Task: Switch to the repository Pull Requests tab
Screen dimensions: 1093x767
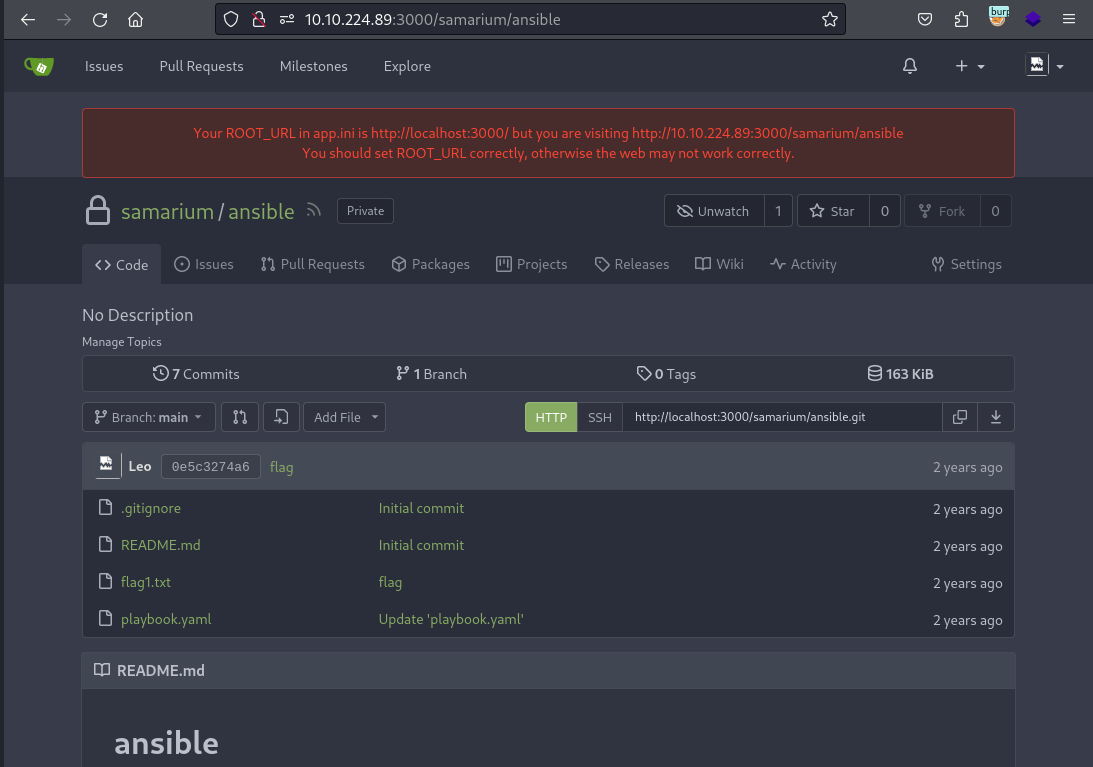Action: click(x=312, y=264)
